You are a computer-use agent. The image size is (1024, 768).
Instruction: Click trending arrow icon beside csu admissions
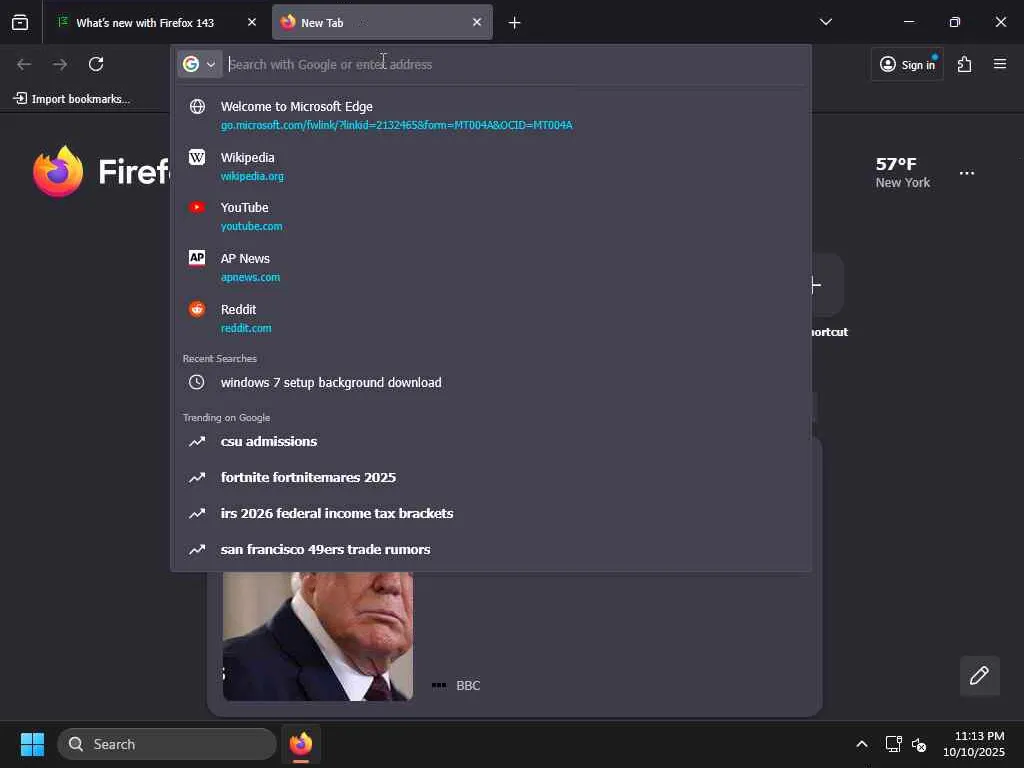197,441
